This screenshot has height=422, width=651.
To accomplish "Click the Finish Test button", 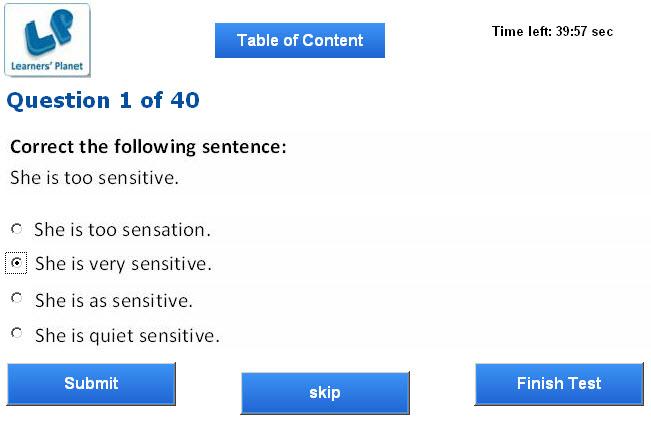I will tap(559, 384).
